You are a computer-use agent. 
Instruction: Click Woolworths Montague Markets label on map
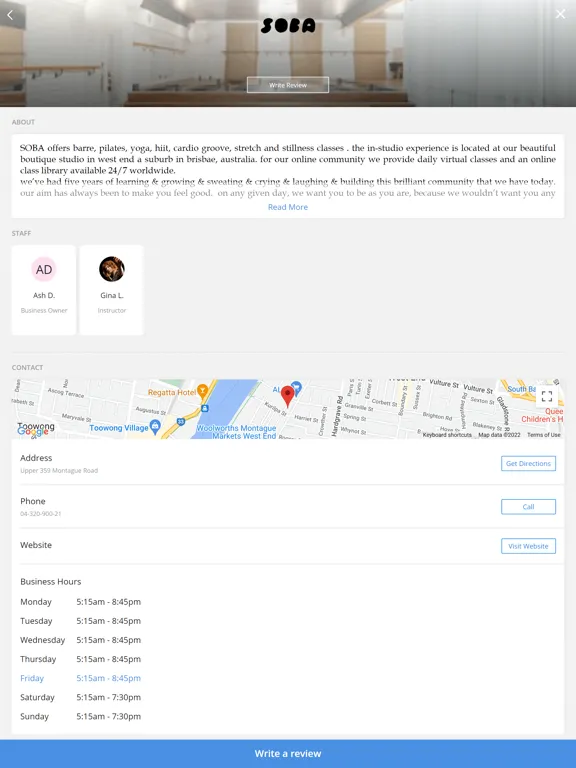(x=236, y=432)
